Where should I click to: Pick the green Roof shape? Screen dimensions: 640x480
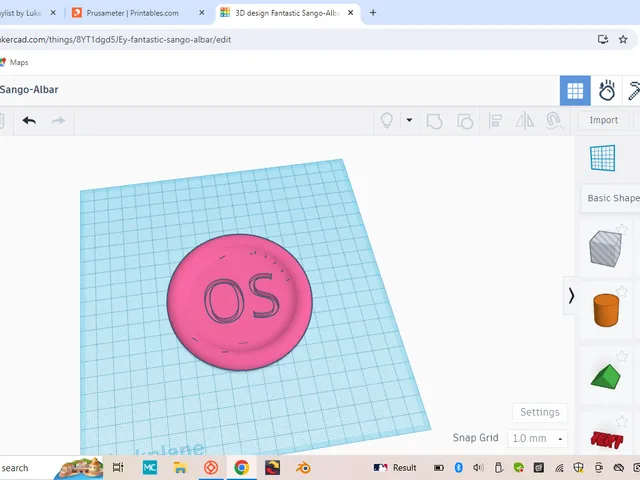[x=606, y=376]
